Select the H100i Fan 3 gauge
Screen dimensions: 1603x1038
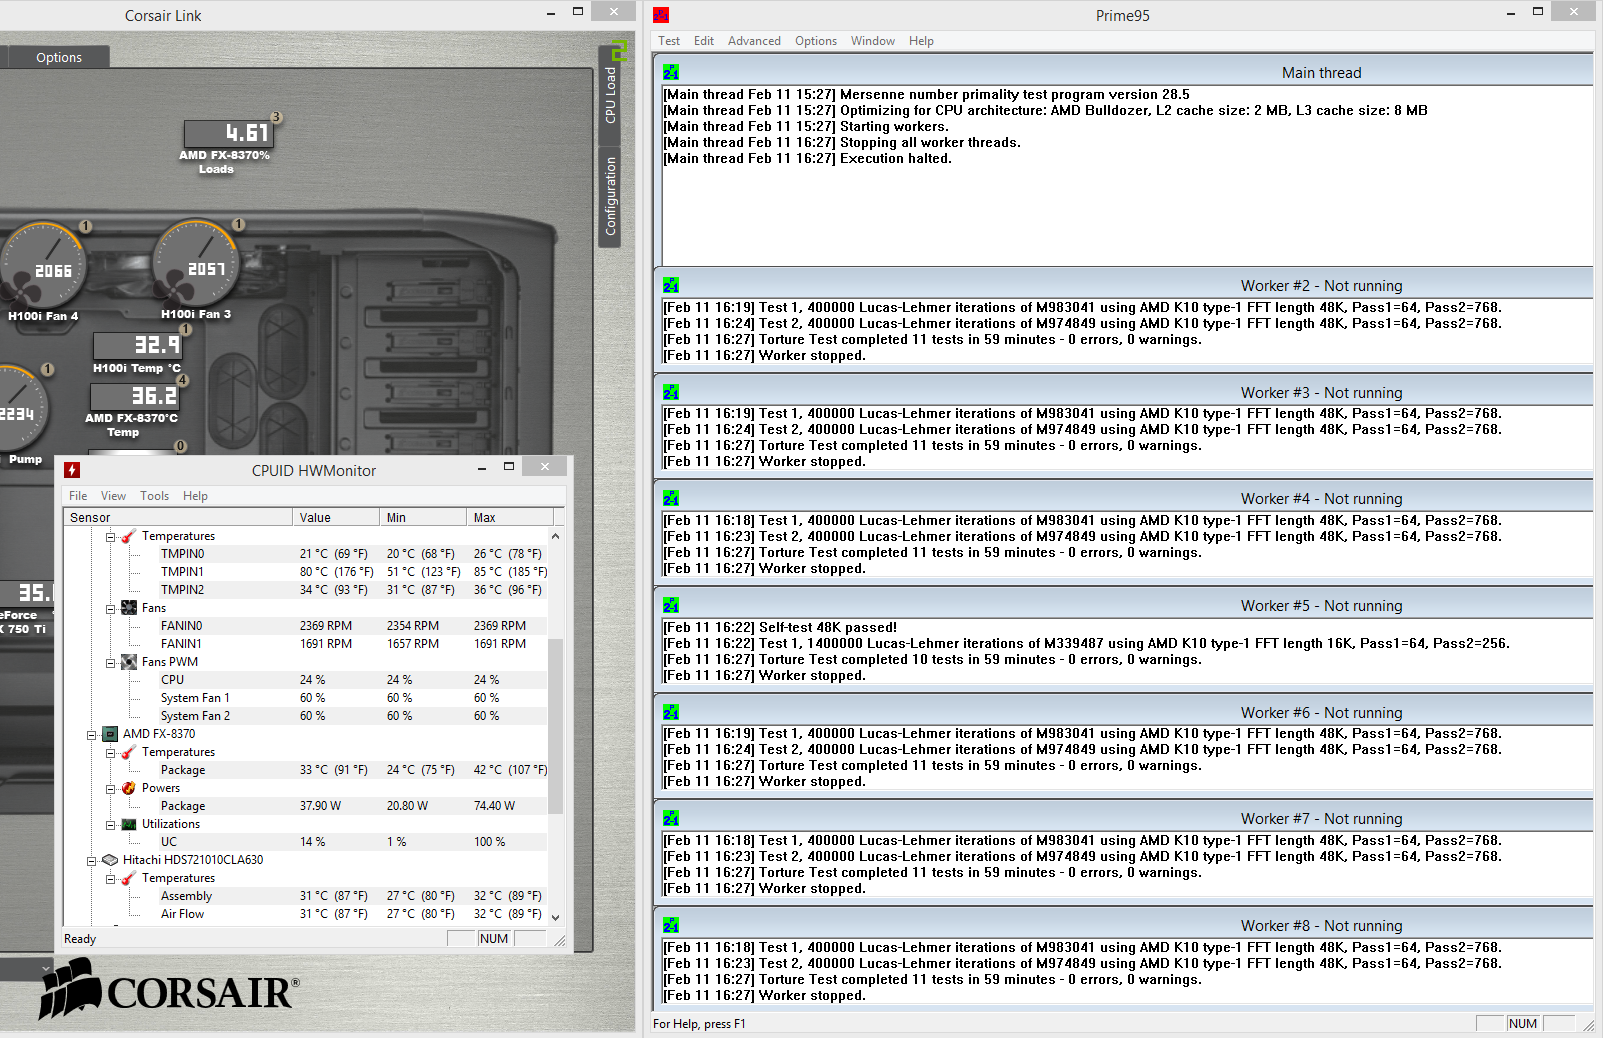pyautogui.click(x=196, y=264)
